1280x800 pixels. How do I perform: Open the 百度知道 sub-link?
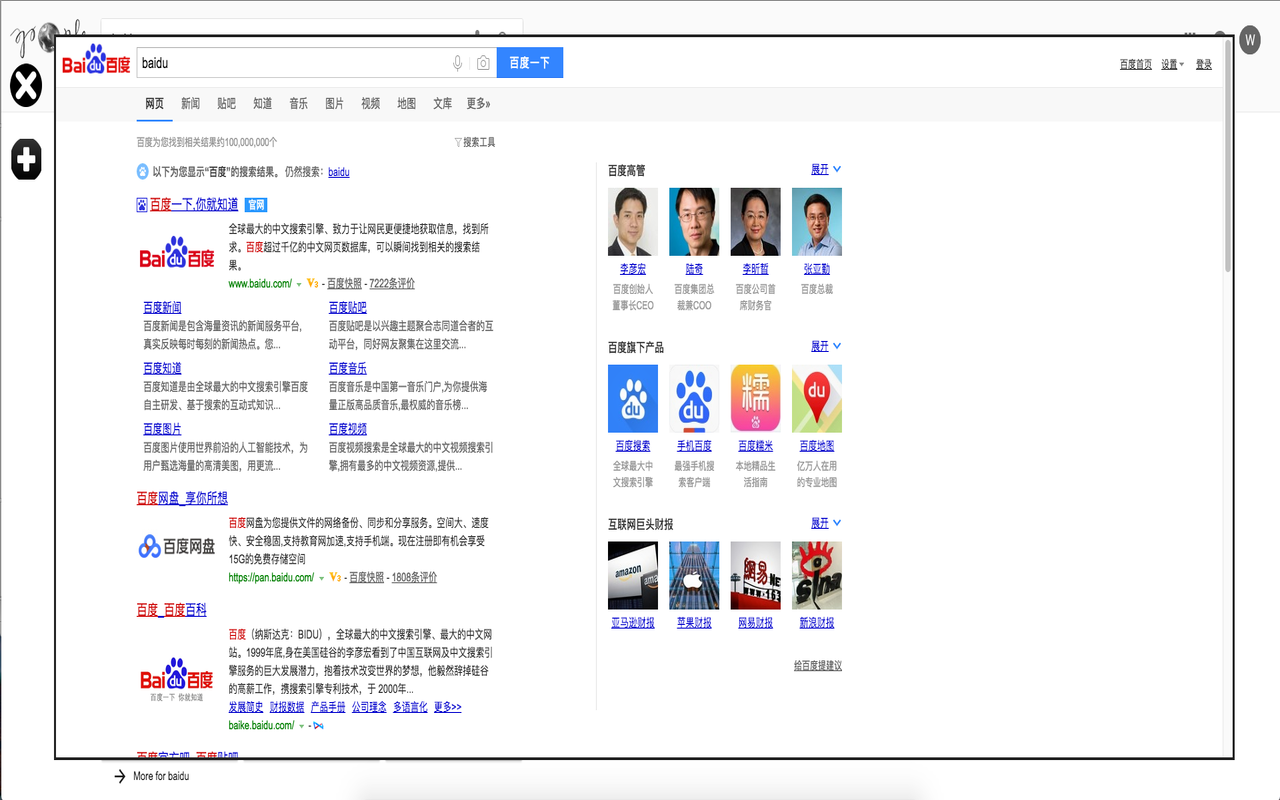pyautogui.click(x=162, y=369)
